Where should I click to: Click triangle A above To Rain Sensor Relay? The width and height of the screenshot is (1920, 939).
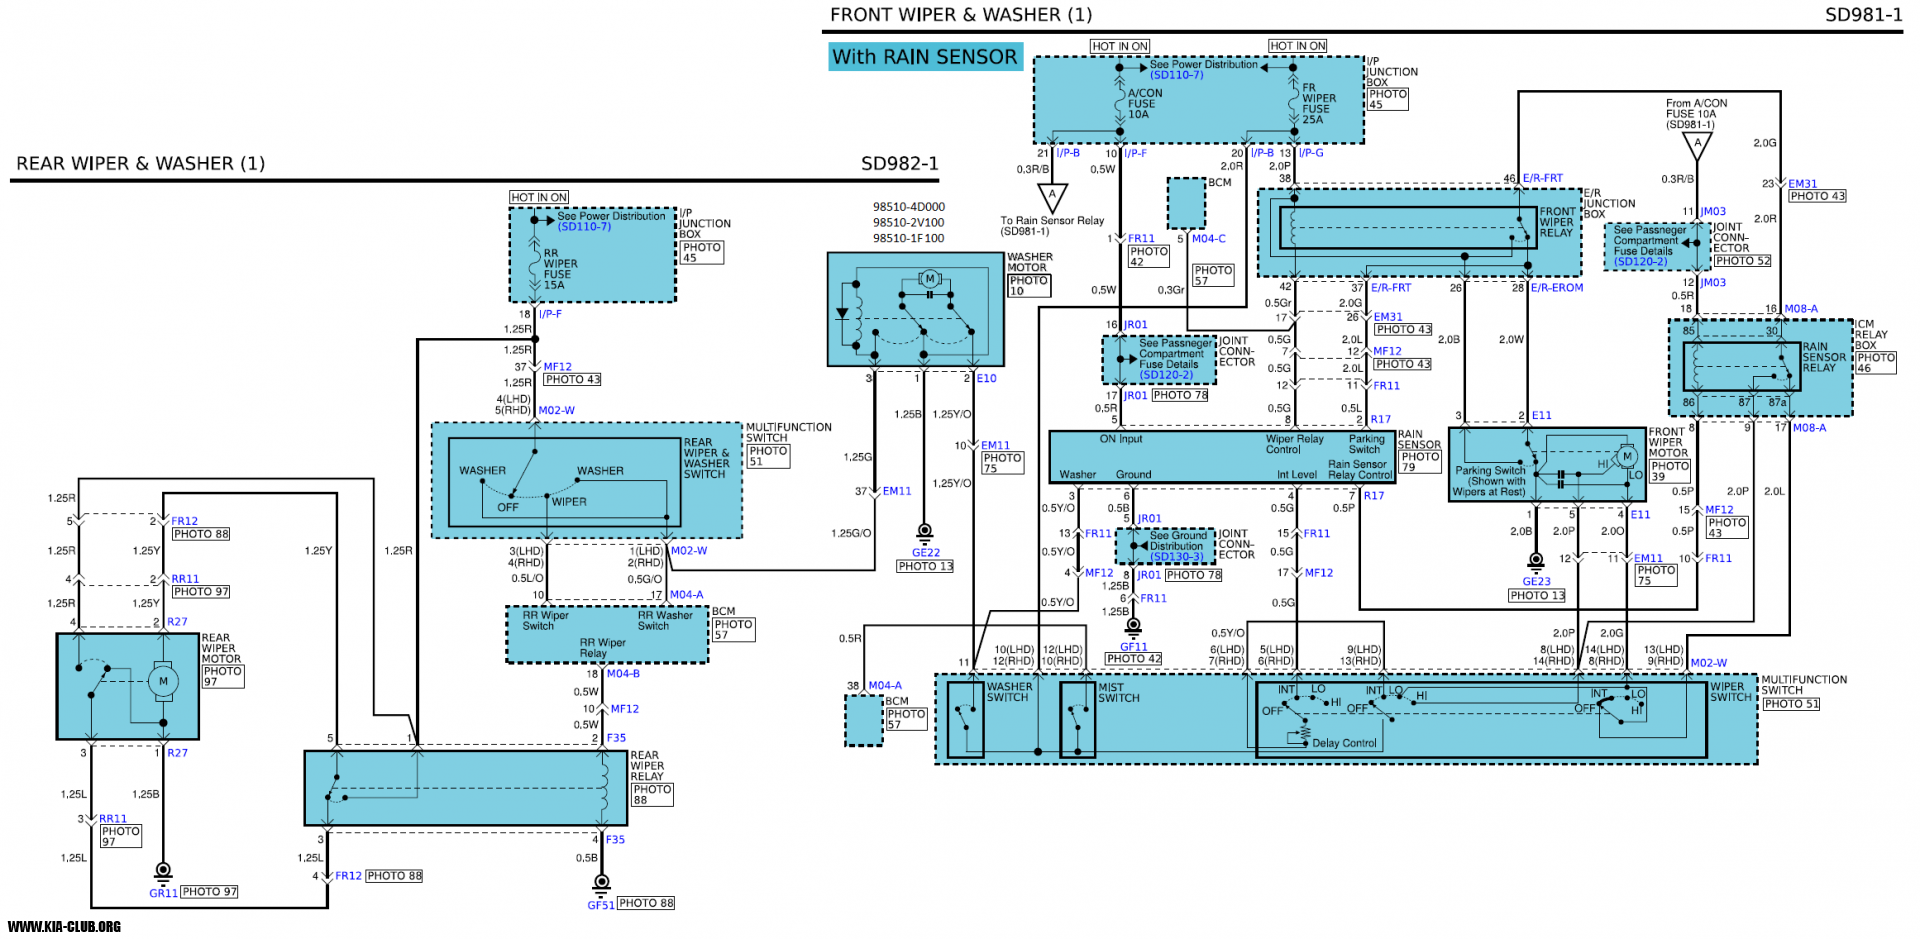(1052, 196)
